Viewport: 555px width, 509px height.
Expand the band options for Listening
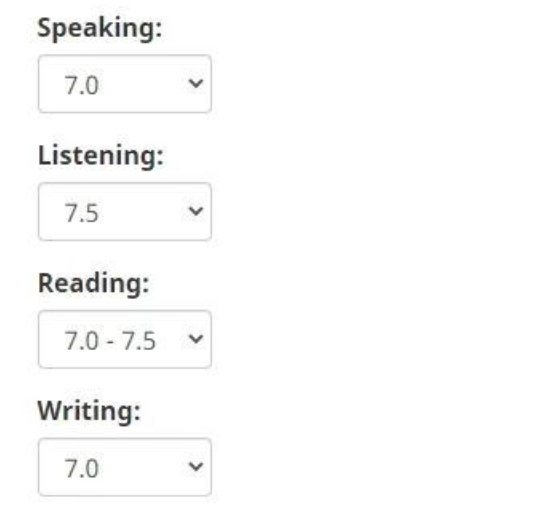pyautogui.click(x=125, y=212)
